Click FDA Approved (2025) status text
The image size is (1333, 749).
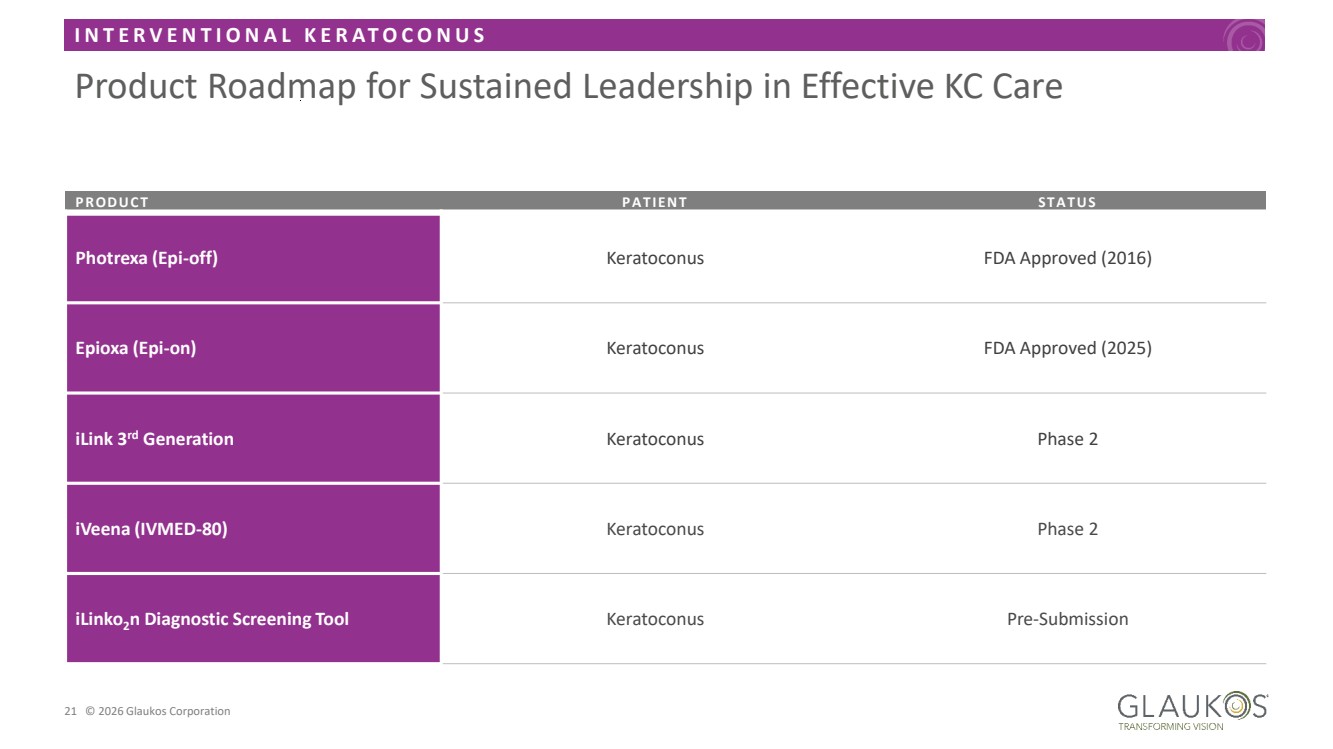click(1067, 348)
